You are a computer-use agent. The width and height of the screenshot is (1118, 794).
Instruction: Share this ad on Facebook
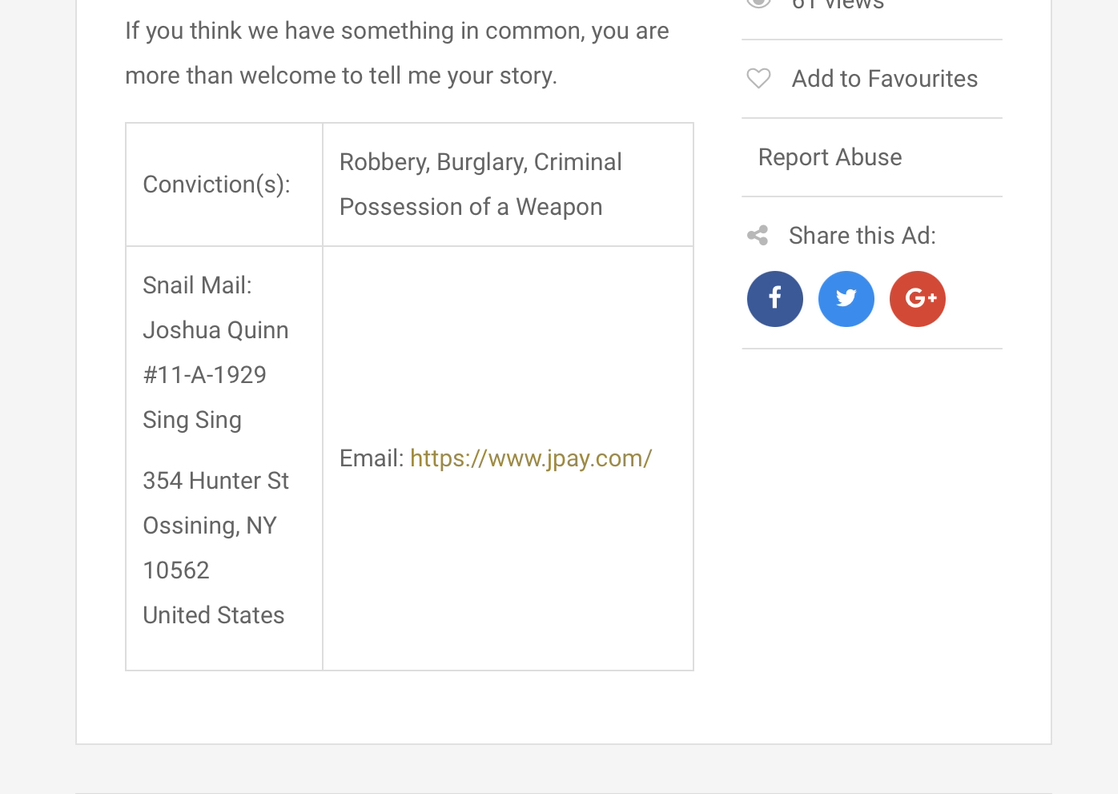[775, 299]
